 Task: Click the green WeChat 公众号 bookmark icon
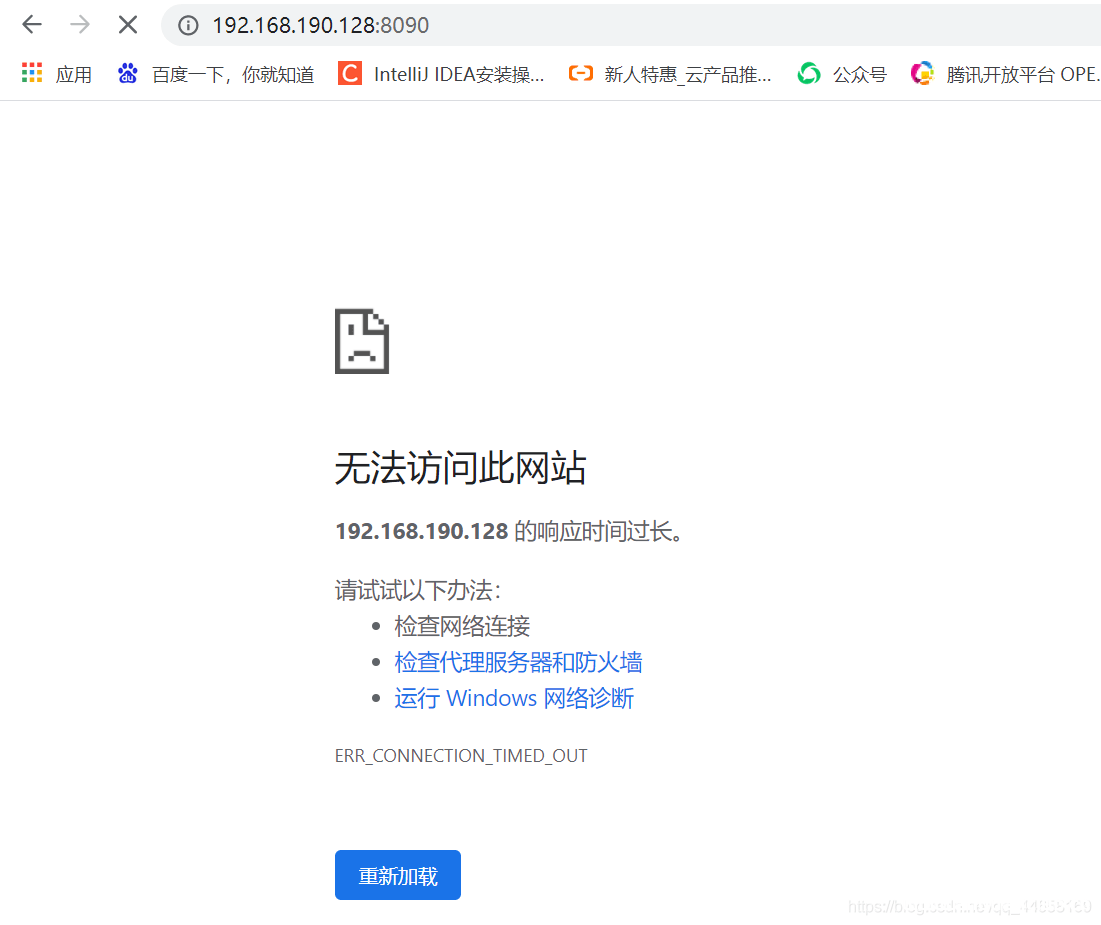(808, 73)
